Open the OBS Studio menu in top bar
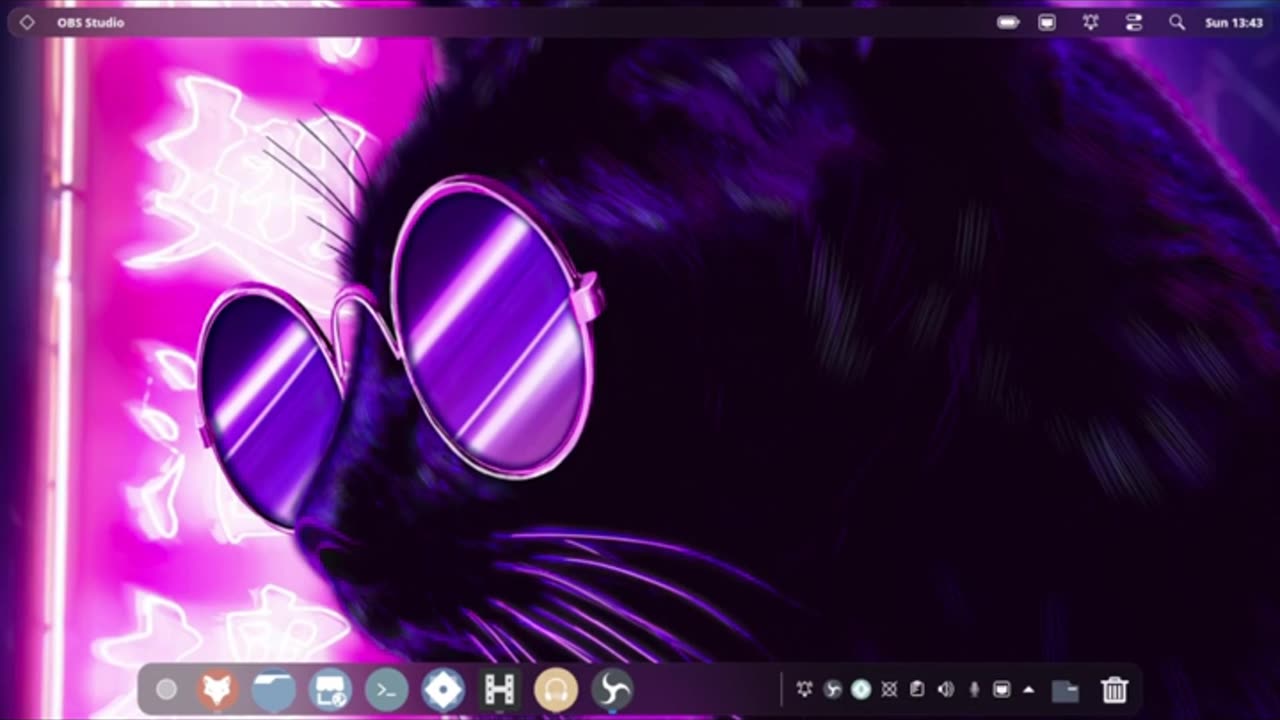Viewport: 1280px width, 720px height. click(90, 22)
